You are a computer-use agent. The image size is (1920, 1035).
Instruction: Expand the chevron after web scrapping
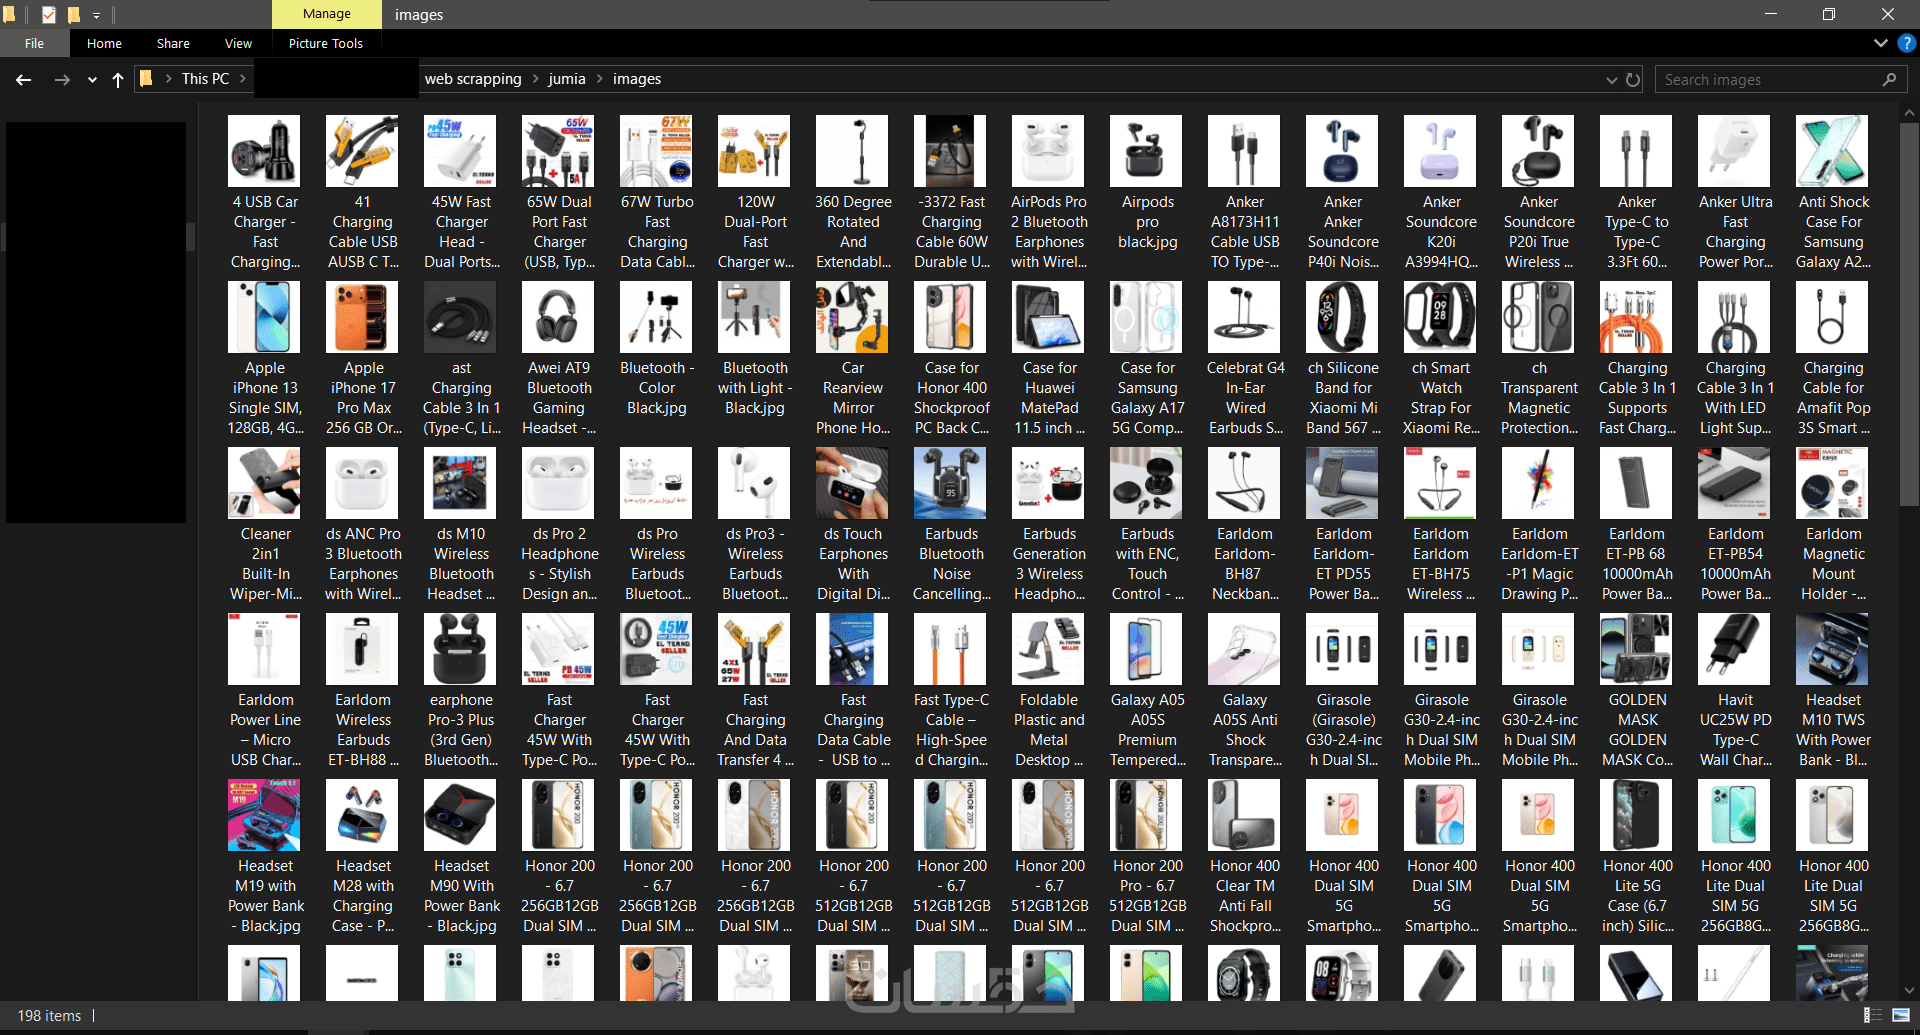[x=535, y=79]
